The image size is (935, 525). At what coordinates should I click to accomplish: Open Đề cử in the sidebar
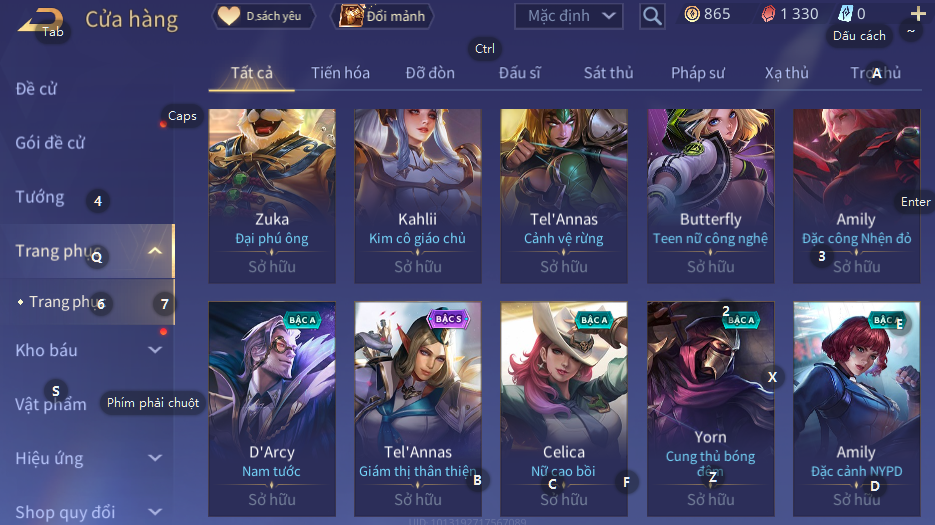click(x=36, y=89)
